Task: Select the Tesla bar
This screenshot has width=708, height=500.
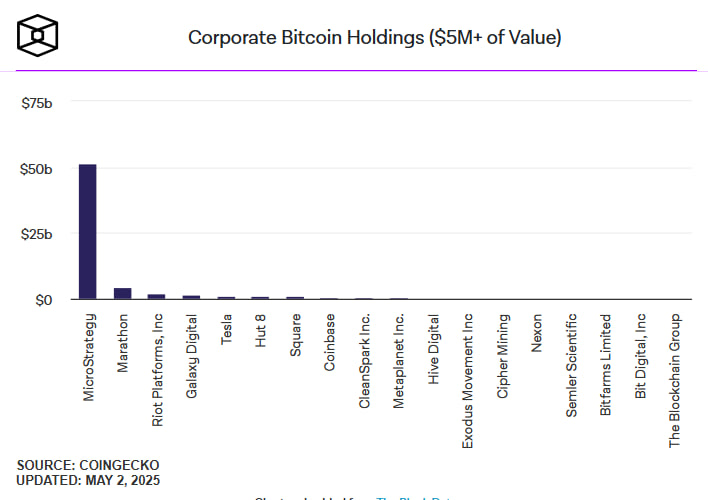Action: coord(226,298)
